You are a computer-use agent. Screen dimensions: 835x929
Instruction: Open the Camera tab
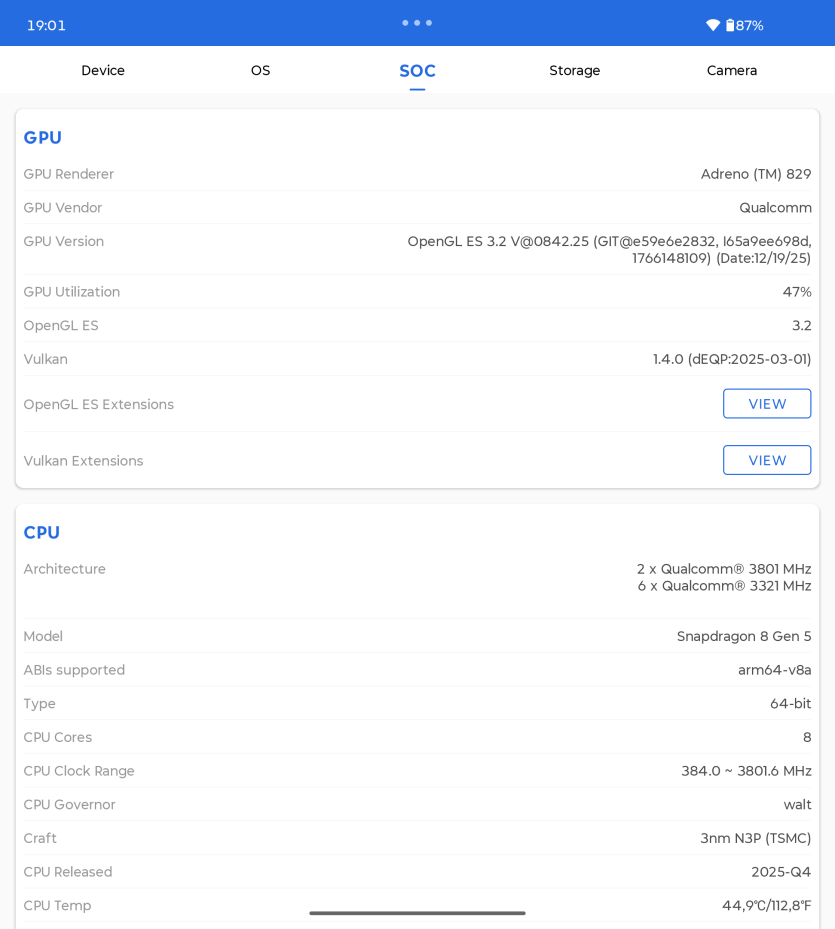tap(731, 71)
